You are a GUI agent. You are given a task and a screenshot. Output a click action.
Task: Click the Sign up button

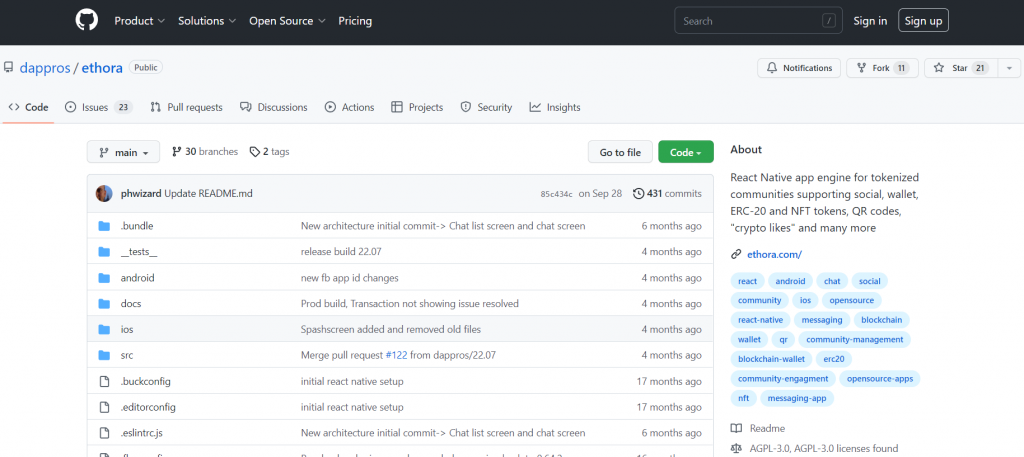point(923,21)
